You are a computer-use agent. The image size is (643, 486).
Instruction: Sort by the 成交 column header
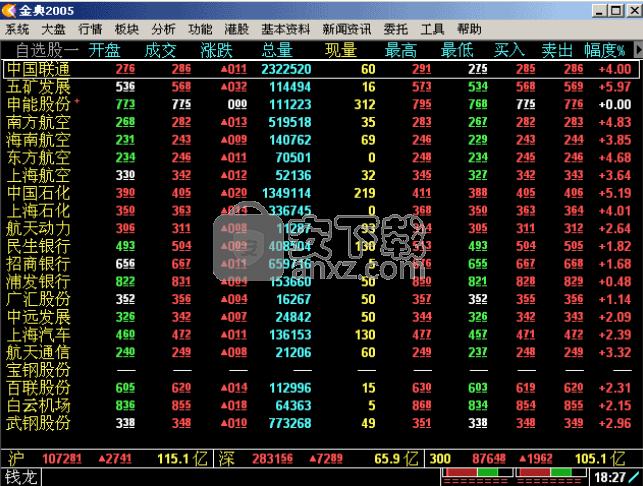click(x=160, y=50)
